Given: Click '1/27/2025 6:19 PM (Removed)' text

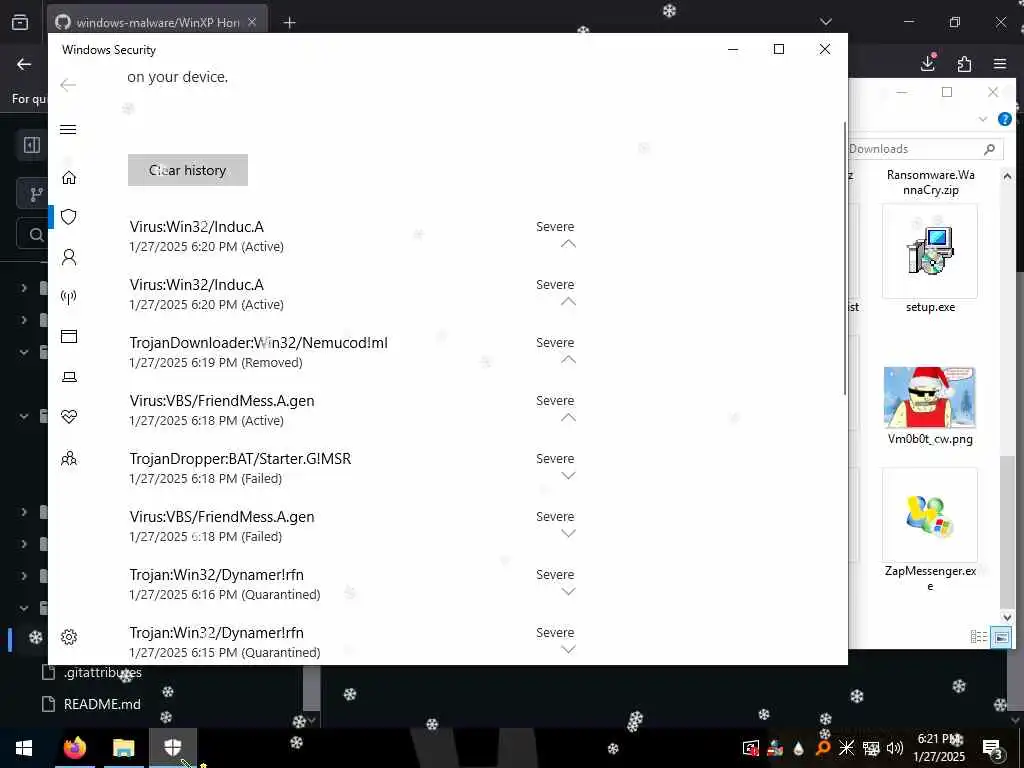Looking at the screenshot, I should [216, 362].
